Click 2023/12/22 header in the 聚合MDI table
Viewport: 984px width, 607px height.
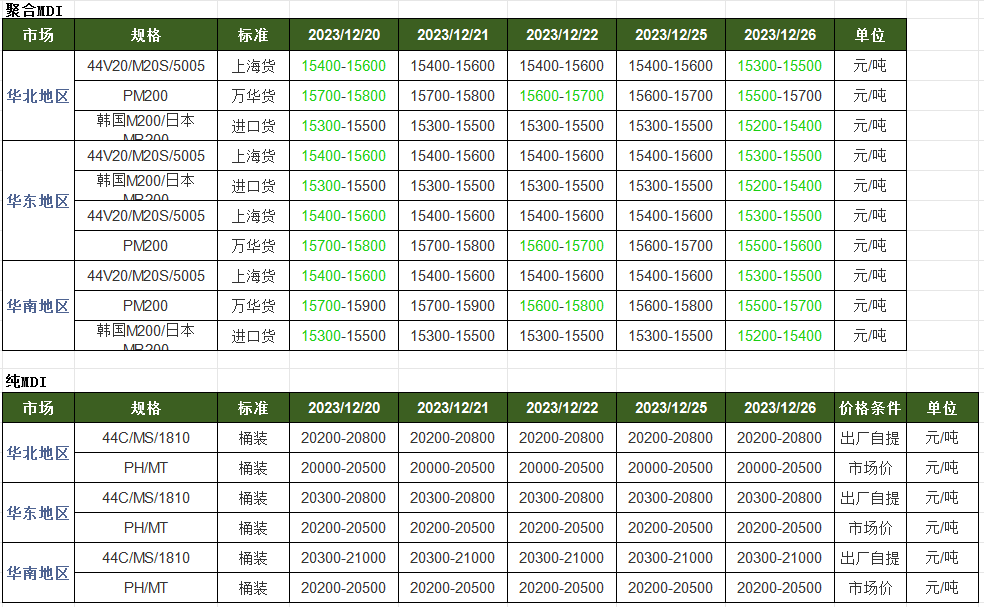(562, 35)
